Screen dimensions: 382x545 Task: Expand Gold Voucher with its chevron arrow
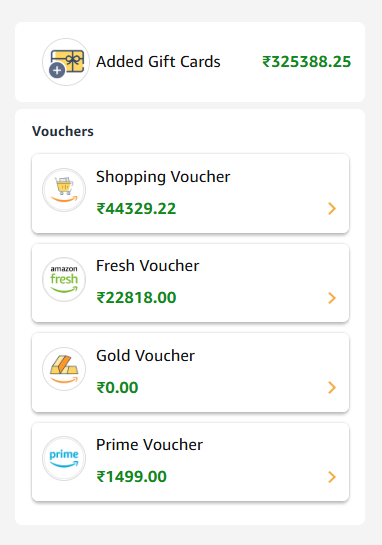click(332, 388)
